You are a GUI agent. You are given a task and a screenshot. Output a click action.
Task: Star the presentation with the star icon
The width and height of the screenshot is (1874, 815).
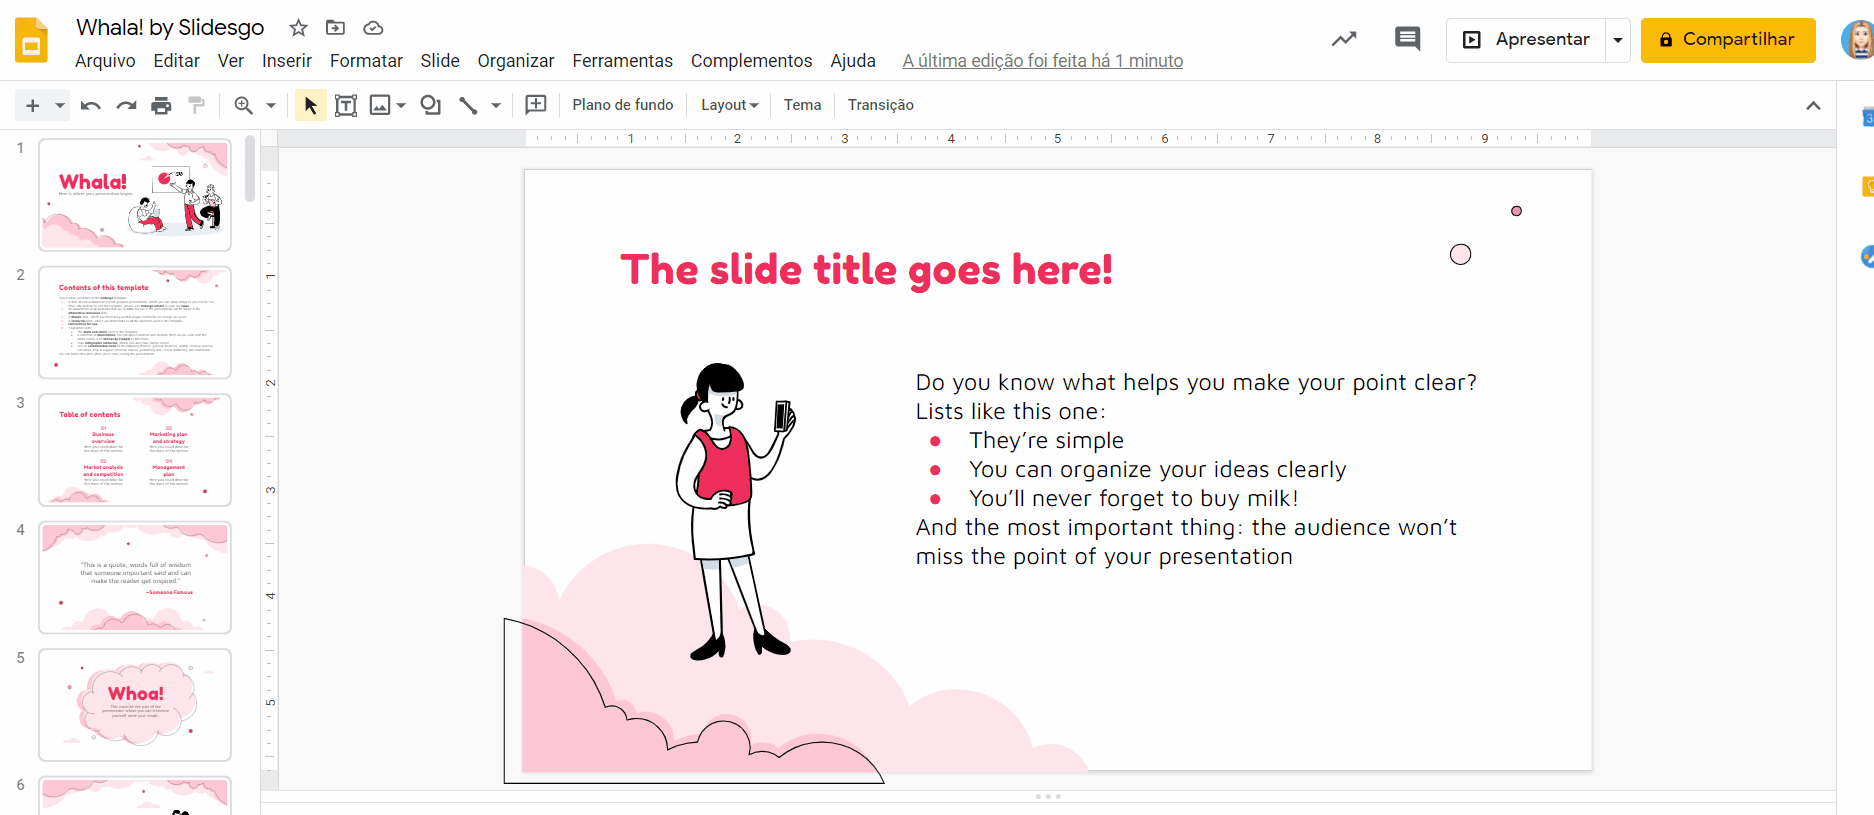298,28
